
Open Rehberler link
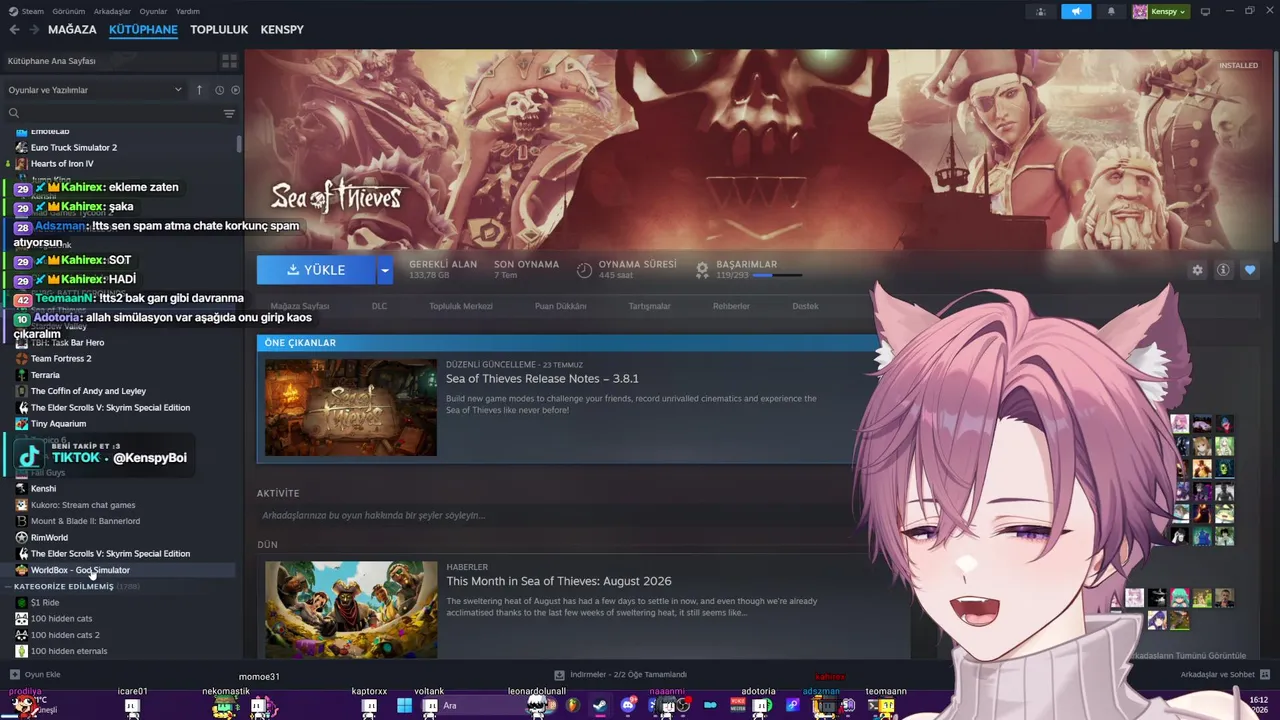(x=731, y=306)
